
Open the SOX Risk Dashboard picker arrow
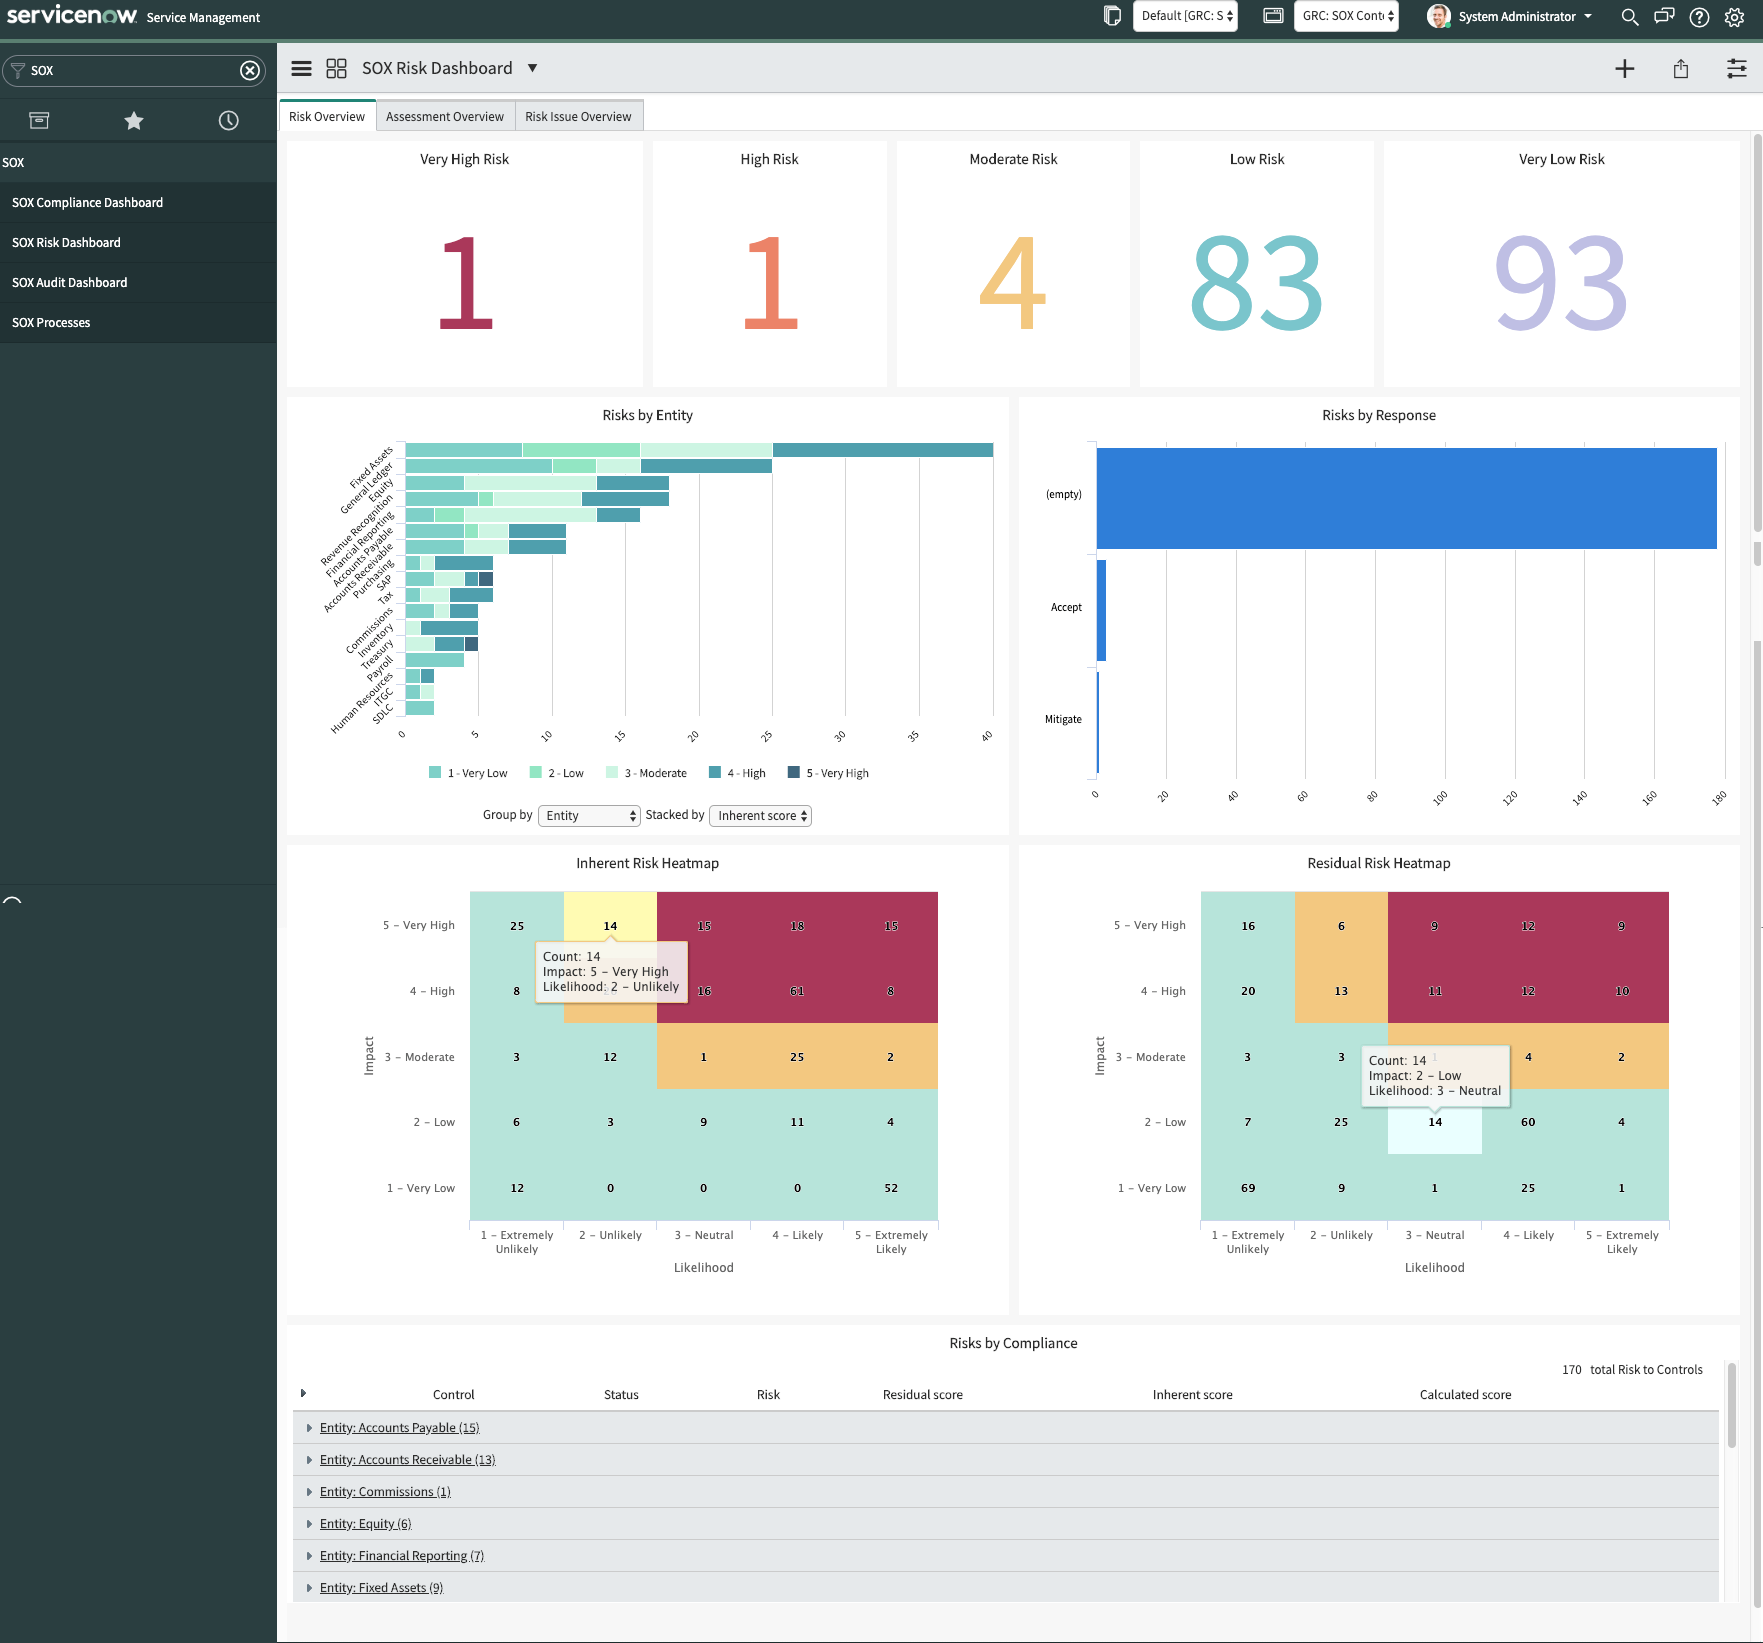click(x=532, y=68)
